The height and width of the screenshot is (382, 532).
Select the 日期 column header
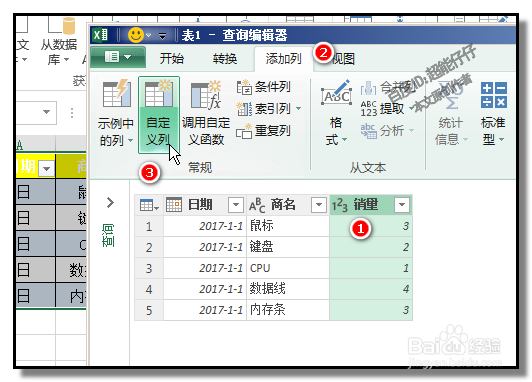(205, 205)
